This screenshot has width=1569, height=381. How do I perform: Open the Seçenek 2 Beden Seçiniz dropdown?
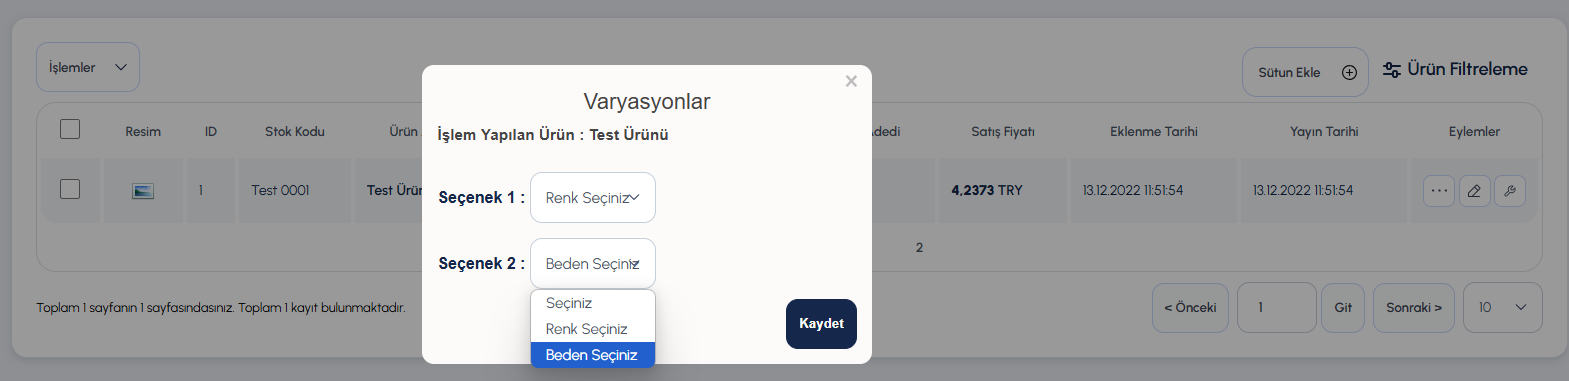point(593,264)
